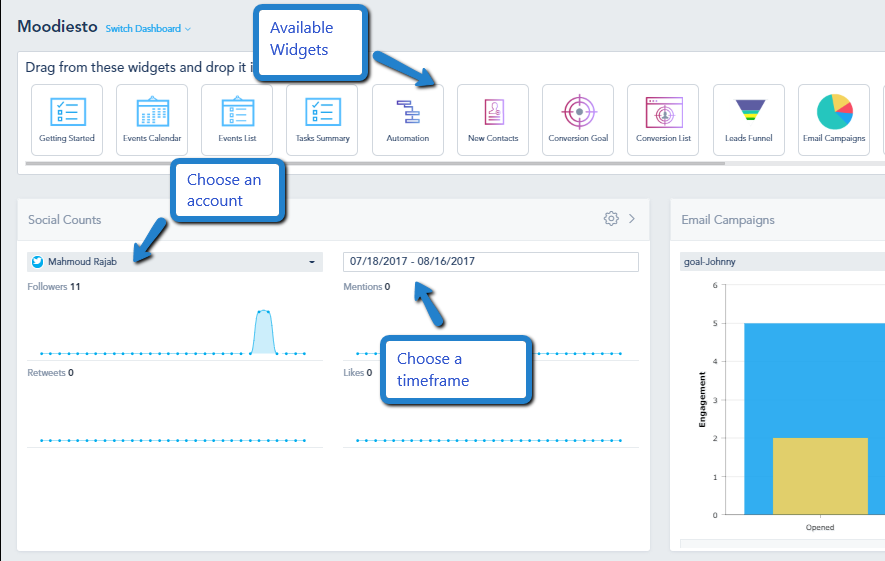Screen dimensions: 885x561
Task: Select the Conversion List widget
Action: pyautogui.click(x=663, y=120)
